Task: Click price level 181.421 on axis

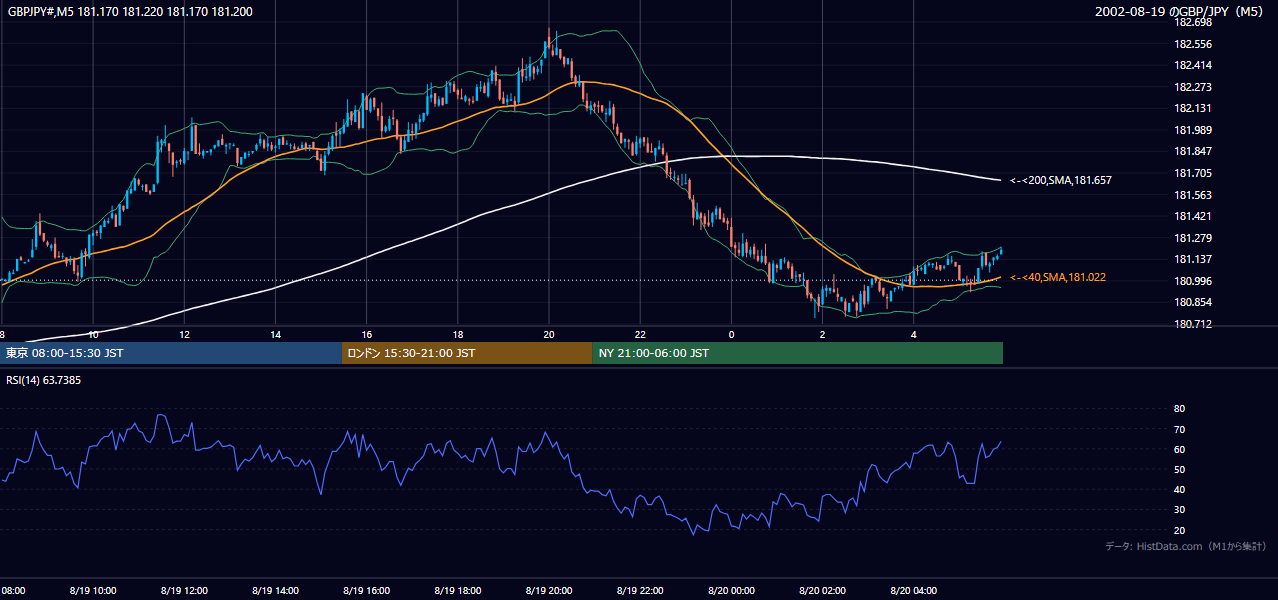Action: click(x=1193, y=216)
